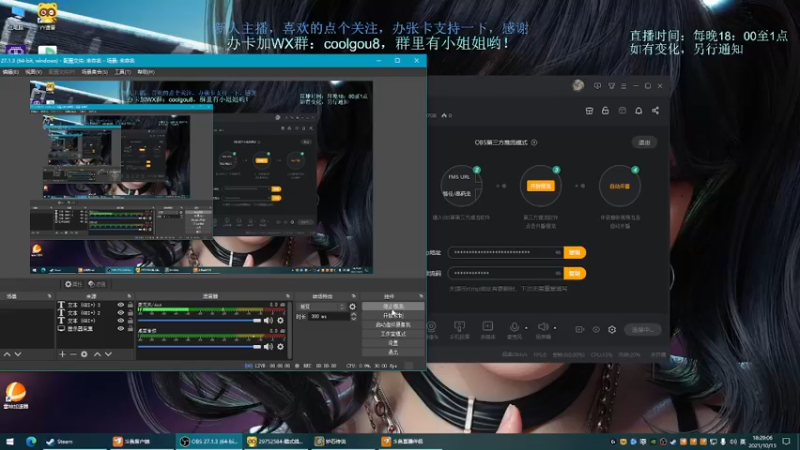800x450 pixels.
Task: Click the Windows Start button
Action: coord(10,441)
